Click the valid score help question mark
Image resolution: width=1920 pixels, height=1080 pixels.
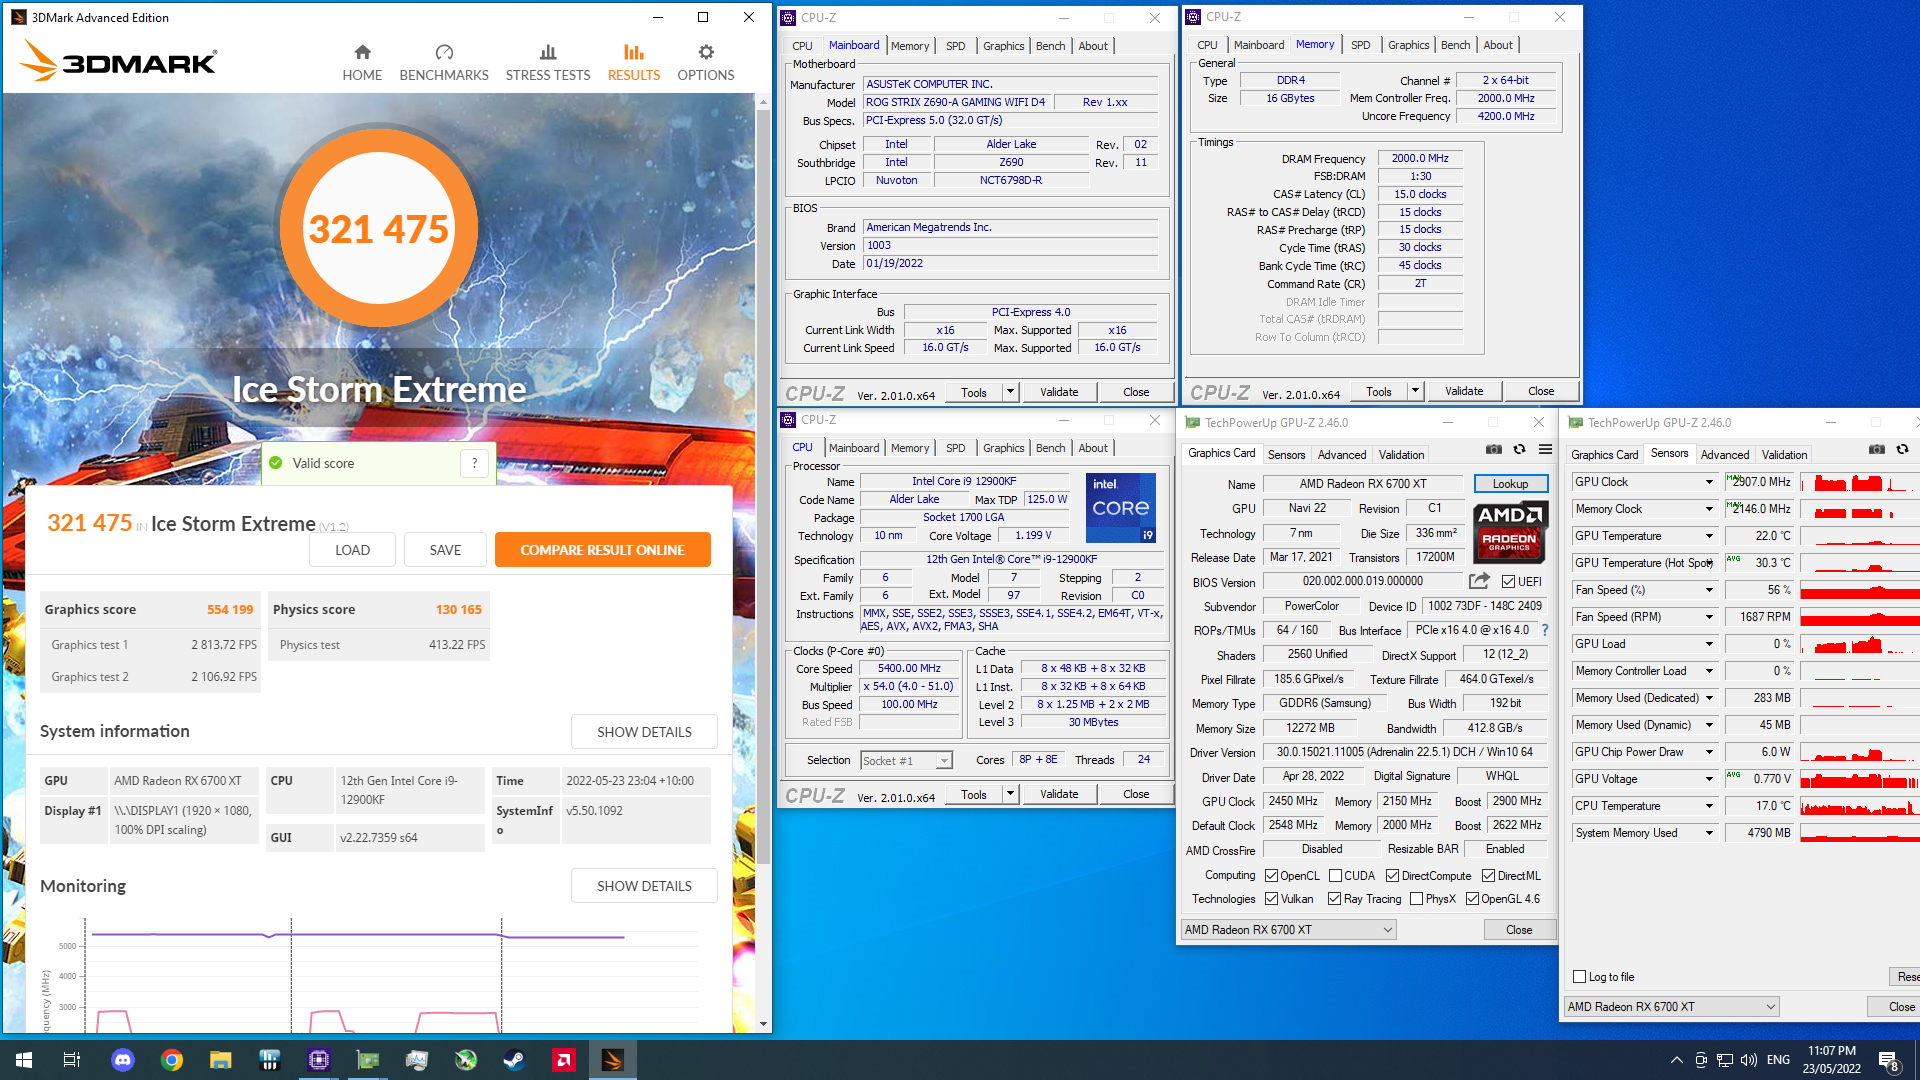pos(475,463)
